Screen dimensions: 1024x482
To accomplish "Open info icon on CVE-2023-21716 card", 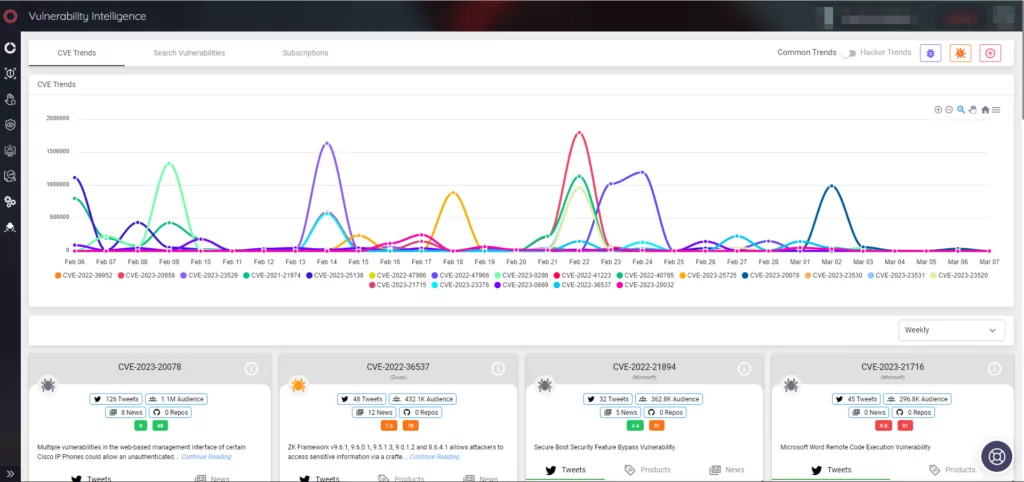I will tap(994, 369).
